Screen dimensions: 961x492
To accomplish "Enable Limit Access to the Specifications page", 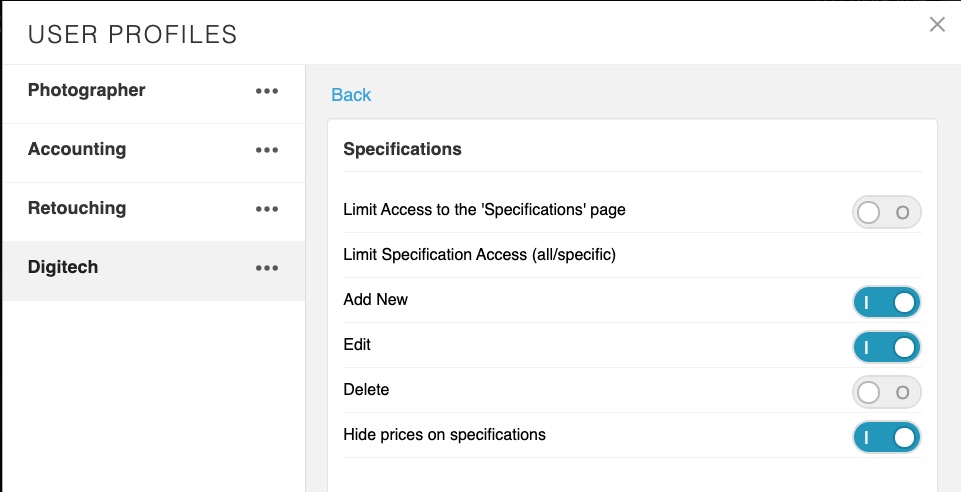I will tap(886, 212).
